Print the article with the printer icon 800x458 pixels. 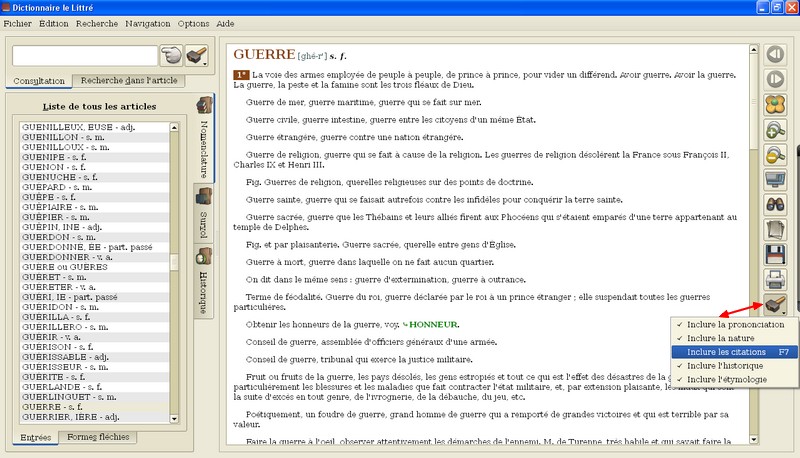[775, 279]
